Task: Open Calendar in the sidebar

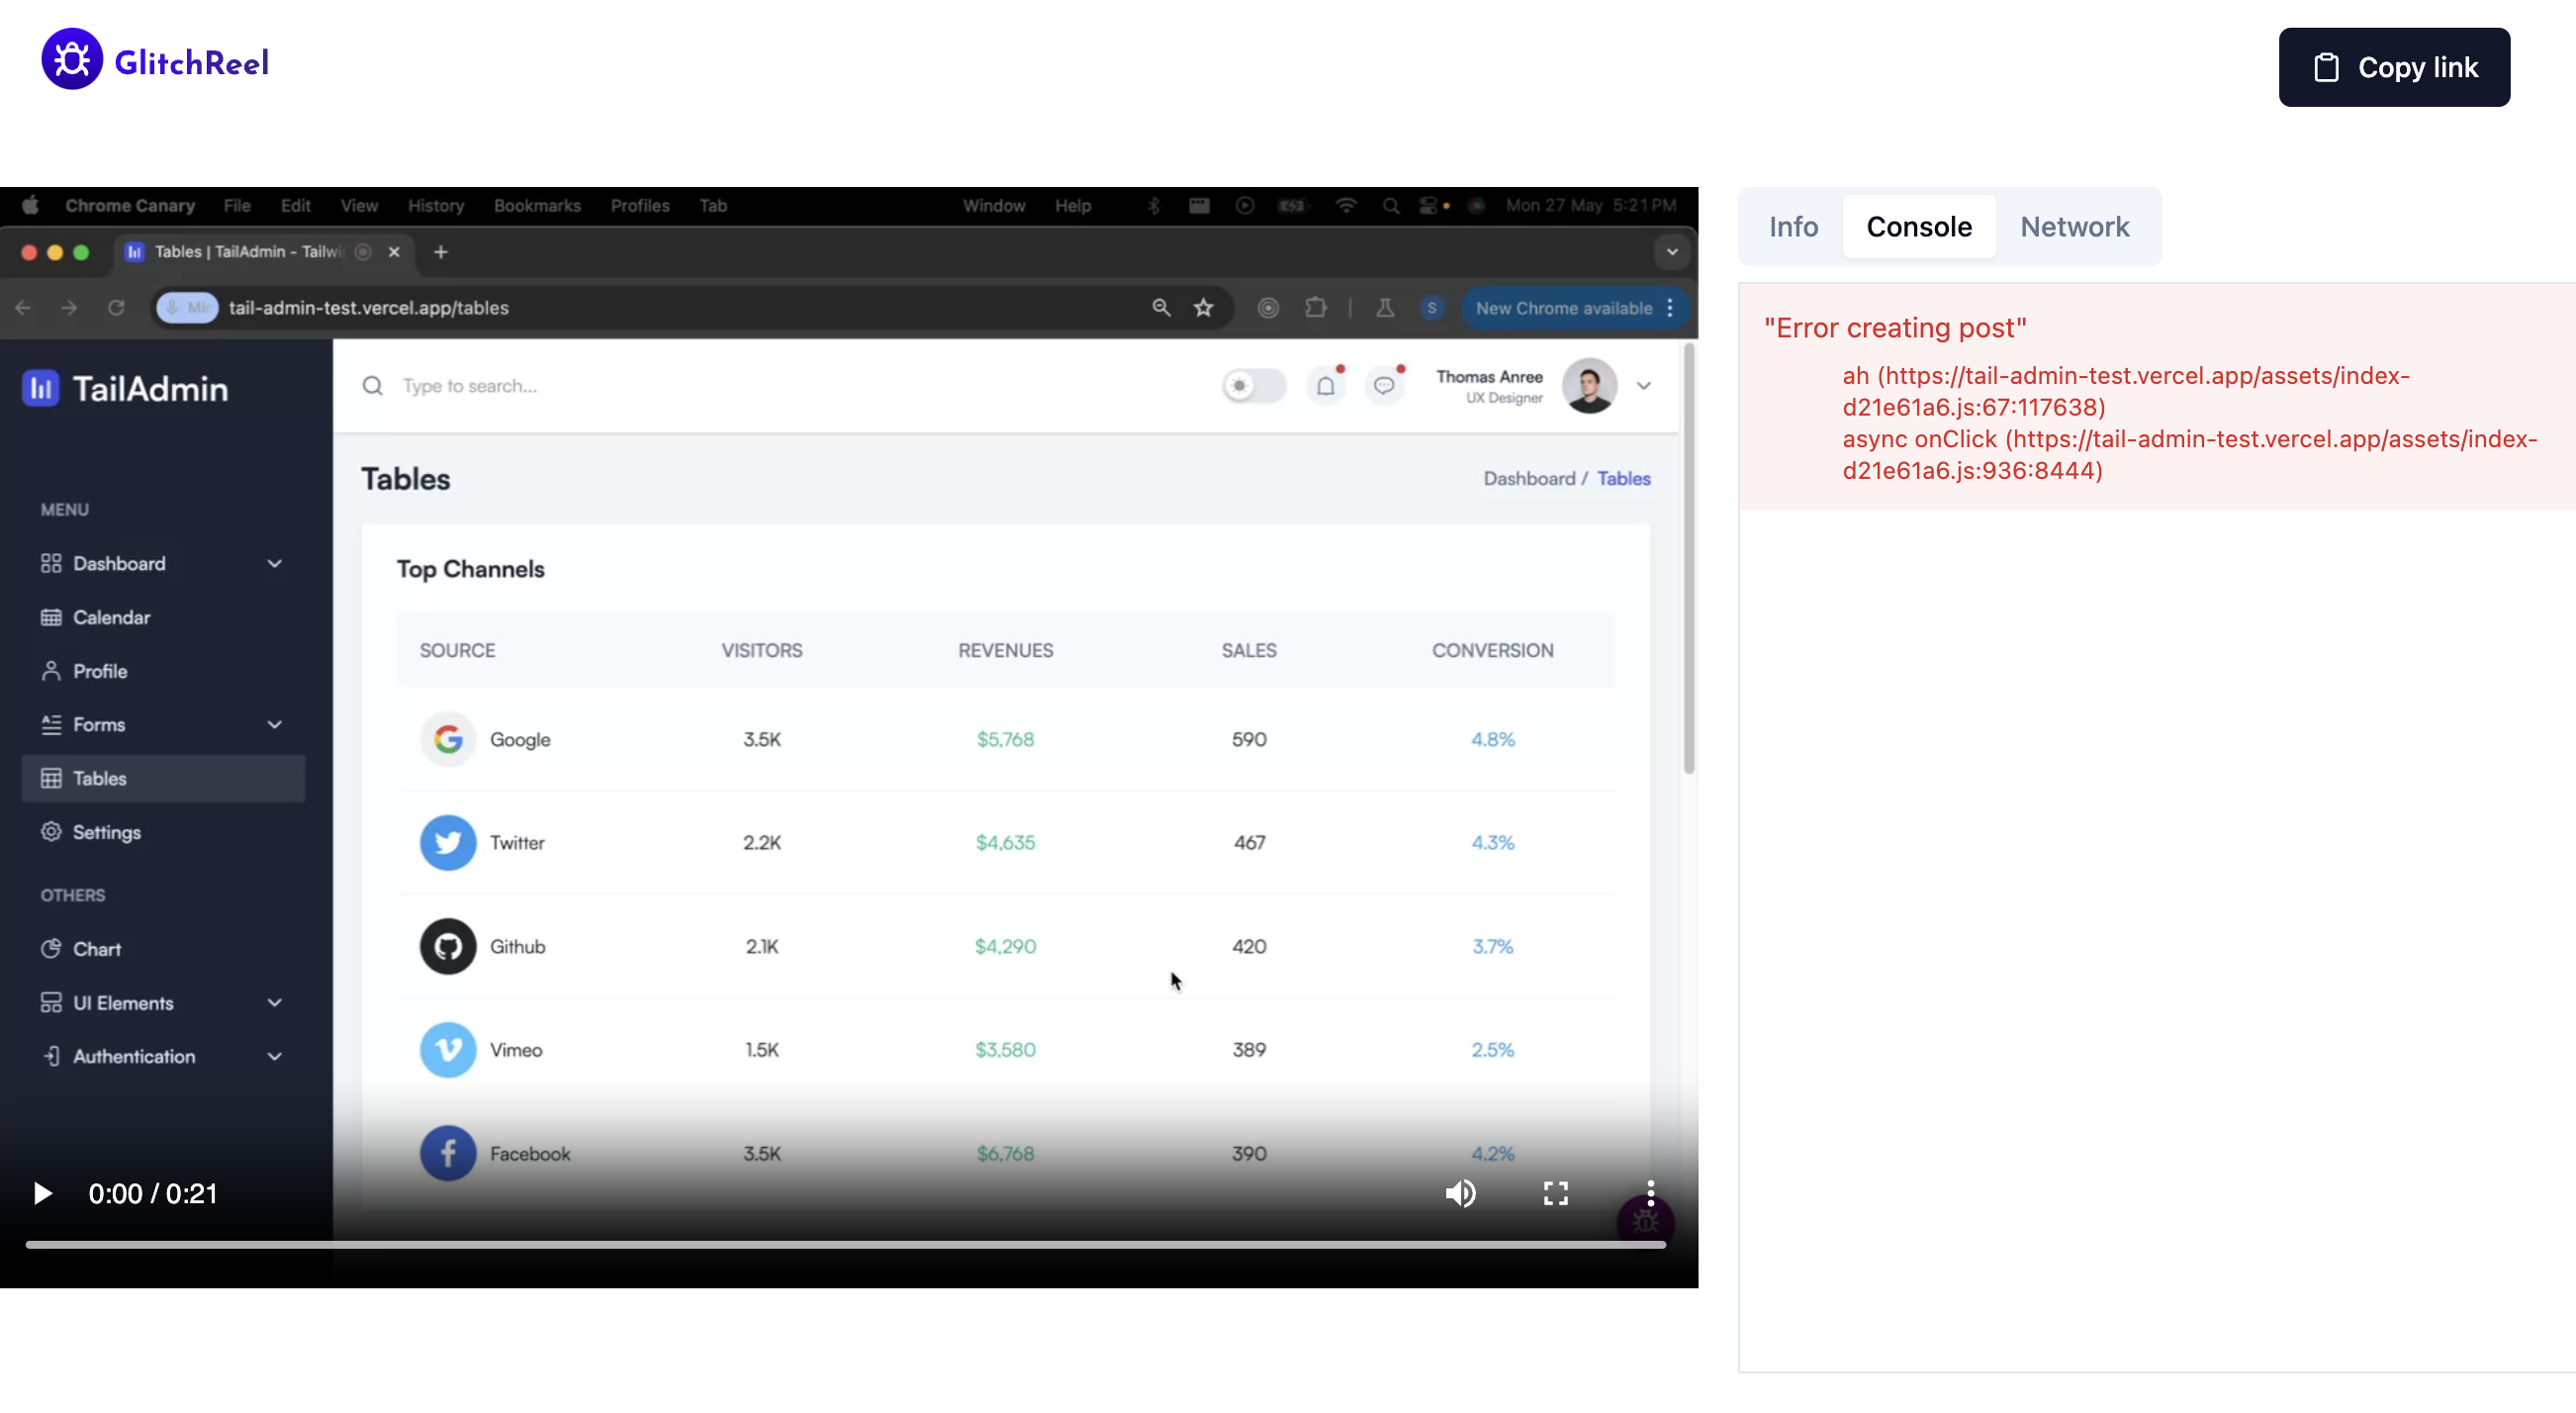Action: 163,618
